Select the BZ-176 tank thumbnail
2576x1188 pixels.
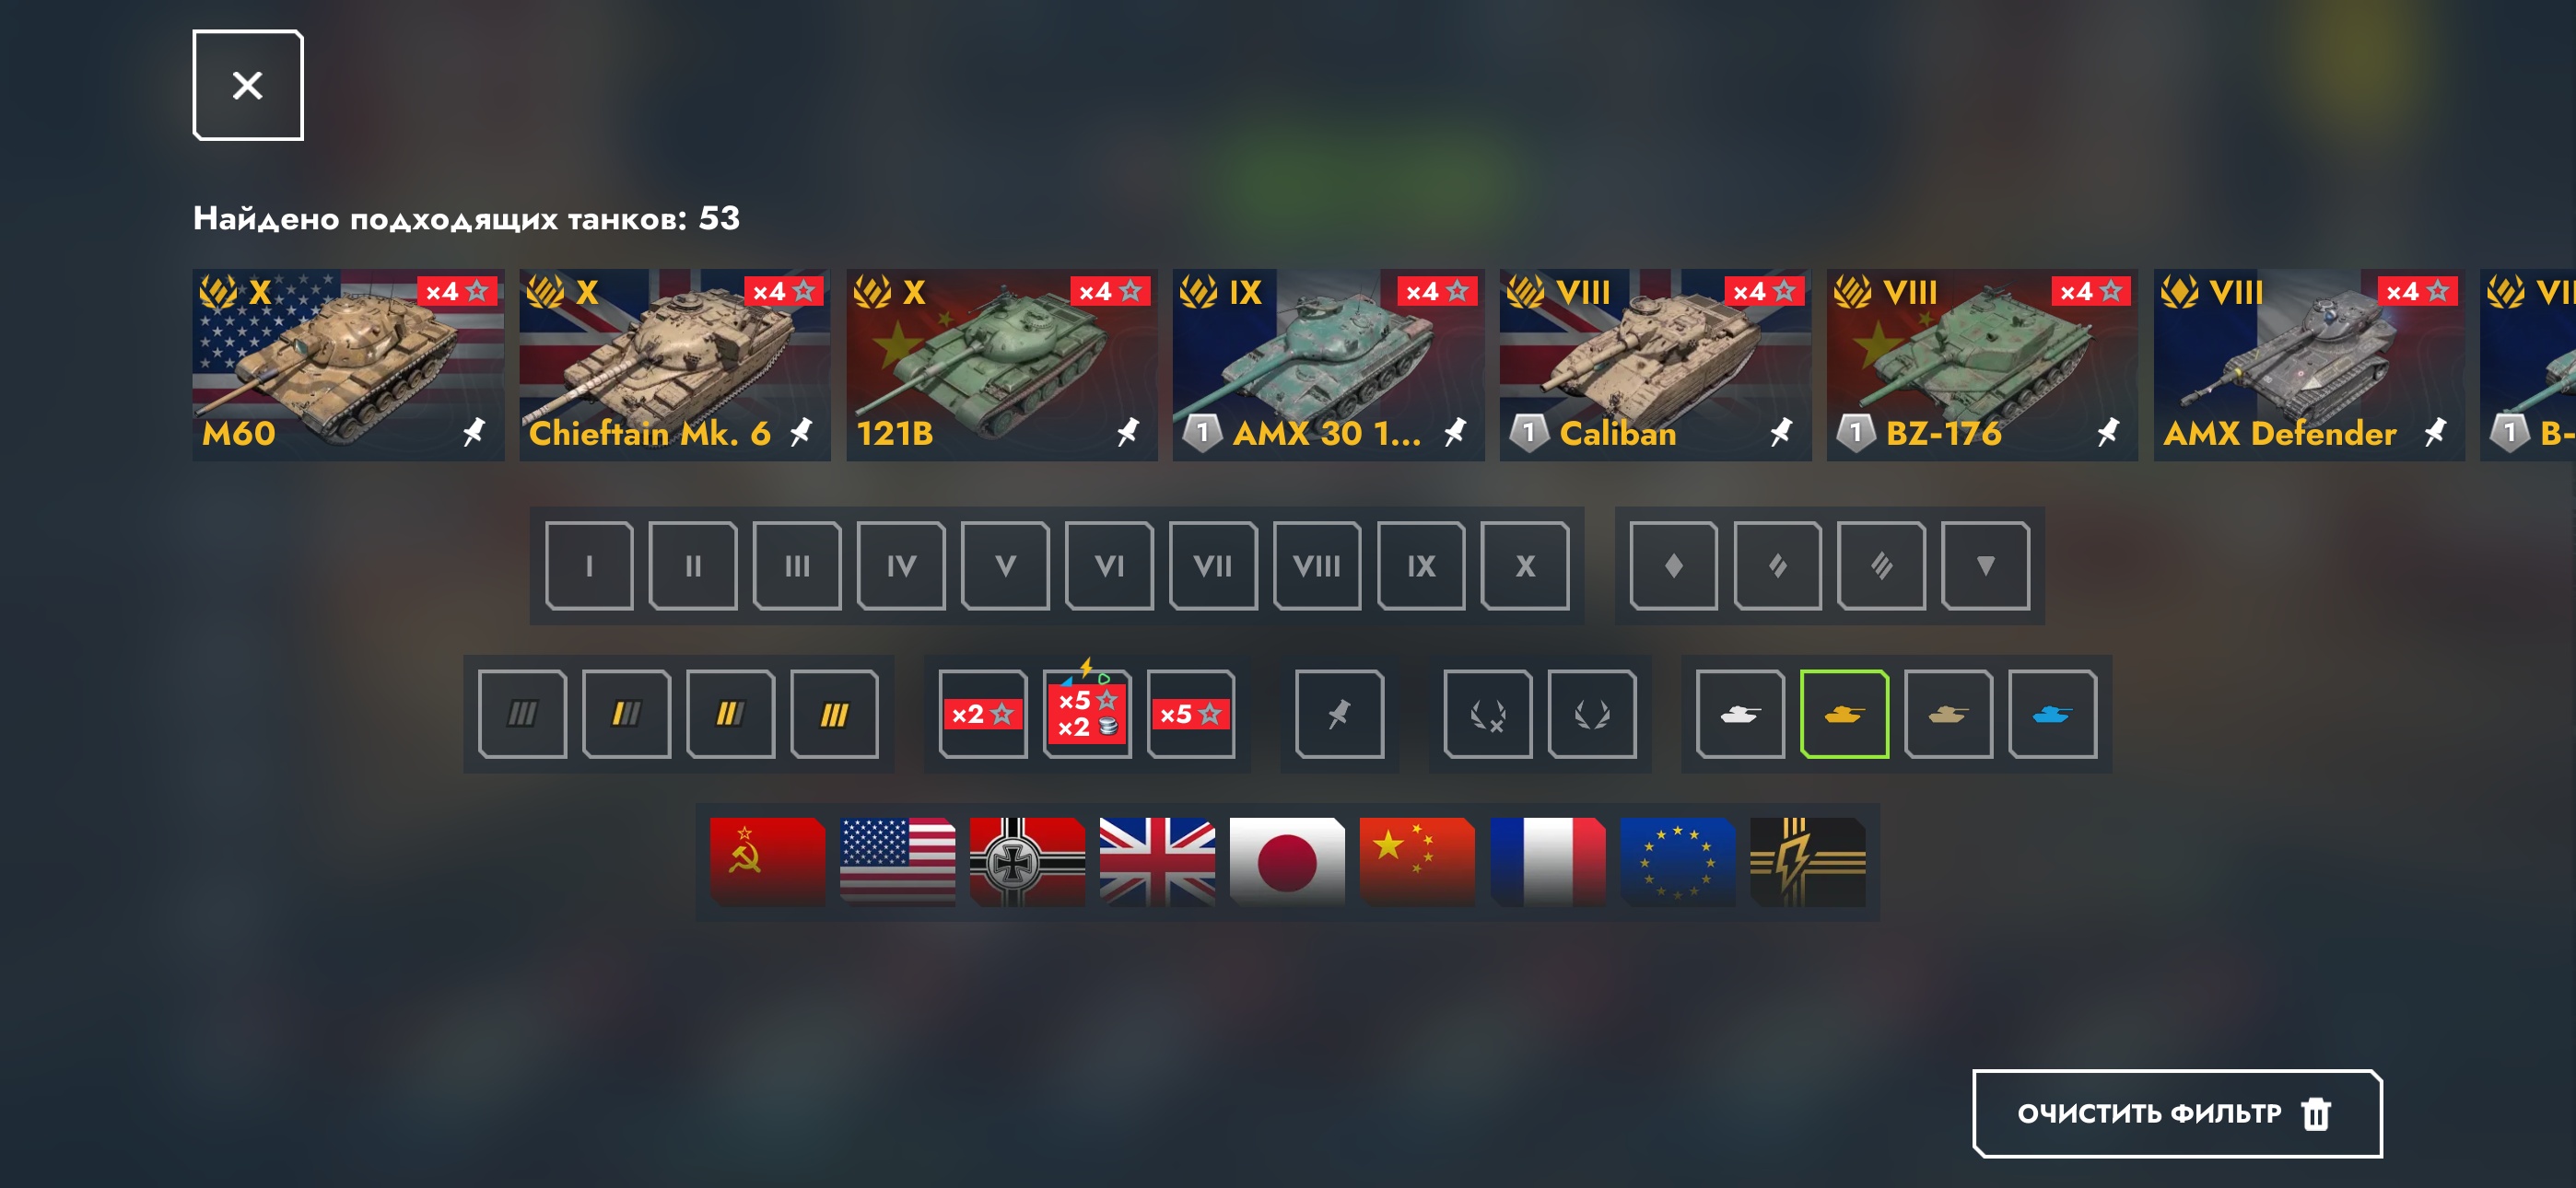click(x=1982, y=365)
